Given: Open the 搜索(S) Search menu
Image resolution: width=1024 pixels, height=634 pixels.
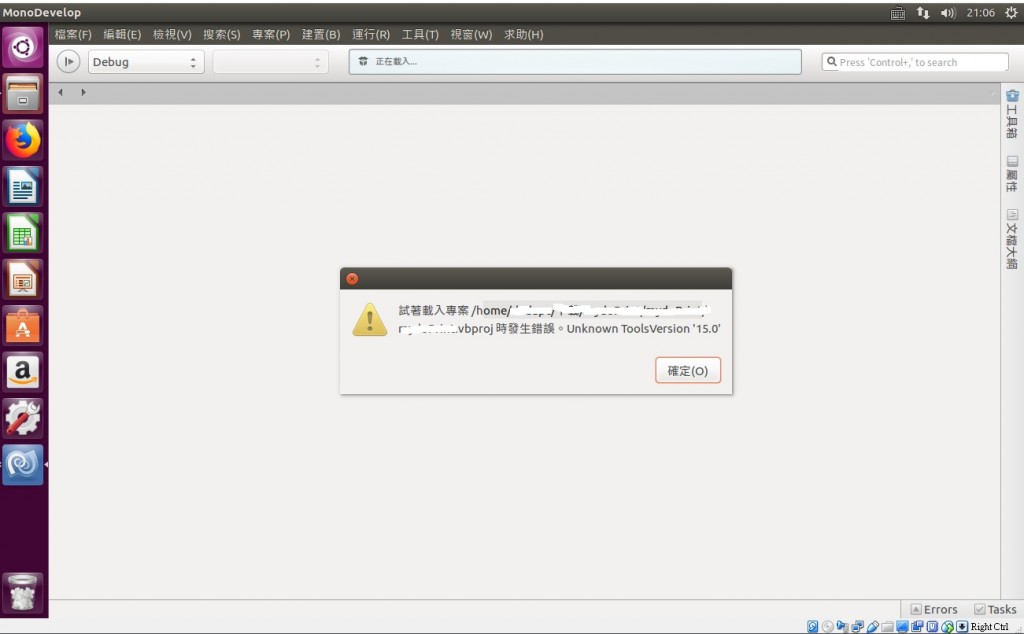Looking at the screenshot, I should point(221,35).
